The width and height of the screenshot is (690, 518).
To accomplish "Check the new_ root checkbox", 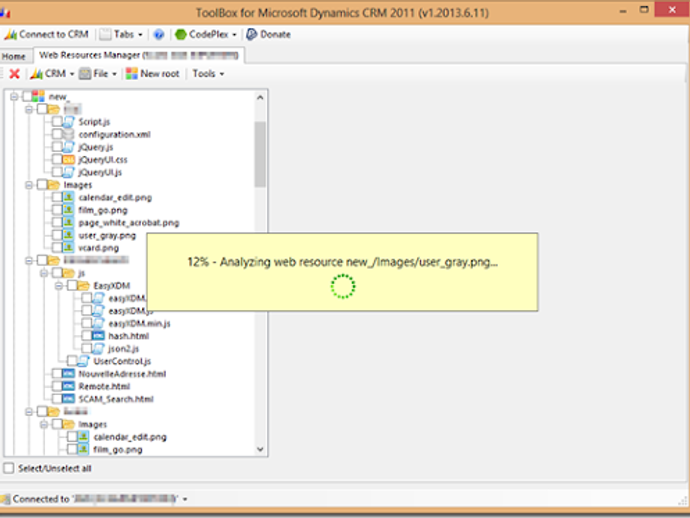I will [27, 96].
